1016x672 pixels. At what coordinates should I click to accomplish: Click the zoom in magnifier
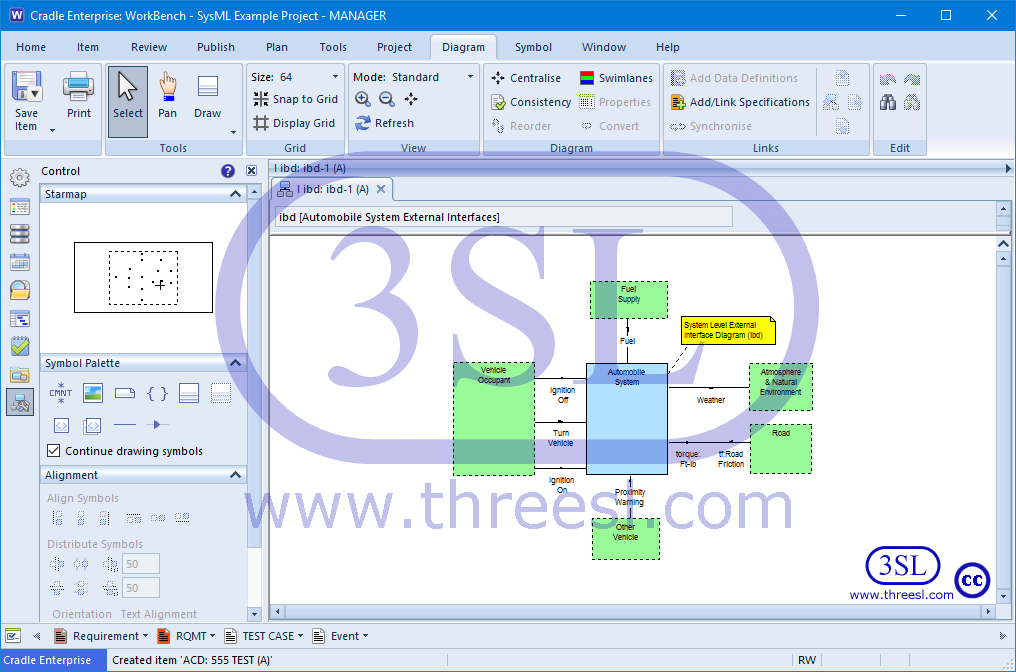point(363,99)
